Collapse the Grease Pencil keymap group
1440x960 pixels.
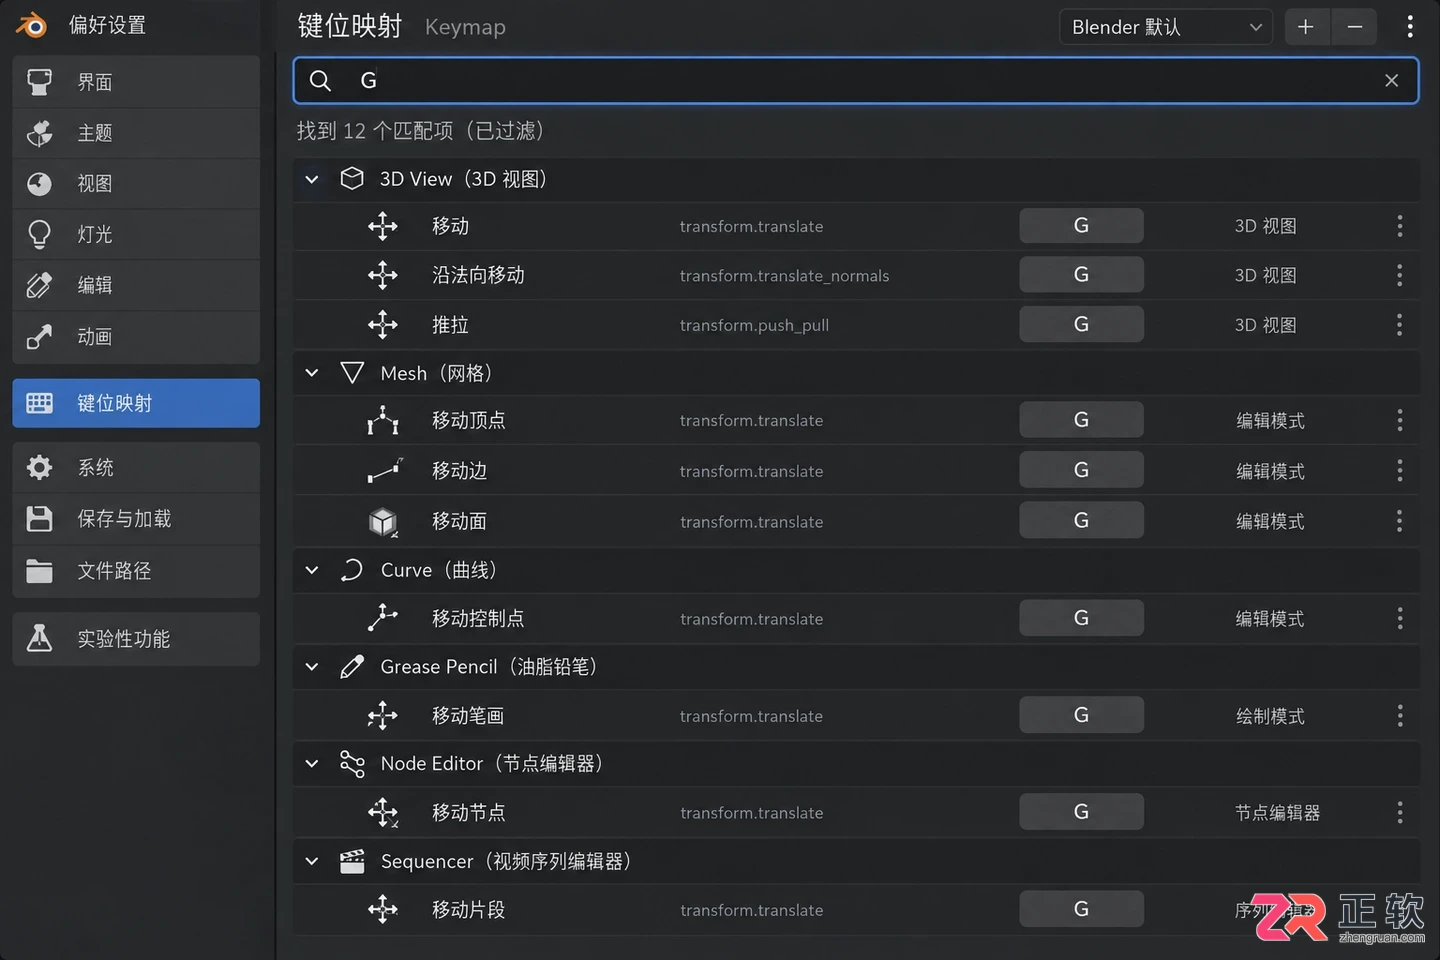pyautogui.click(x=312, y=667)
